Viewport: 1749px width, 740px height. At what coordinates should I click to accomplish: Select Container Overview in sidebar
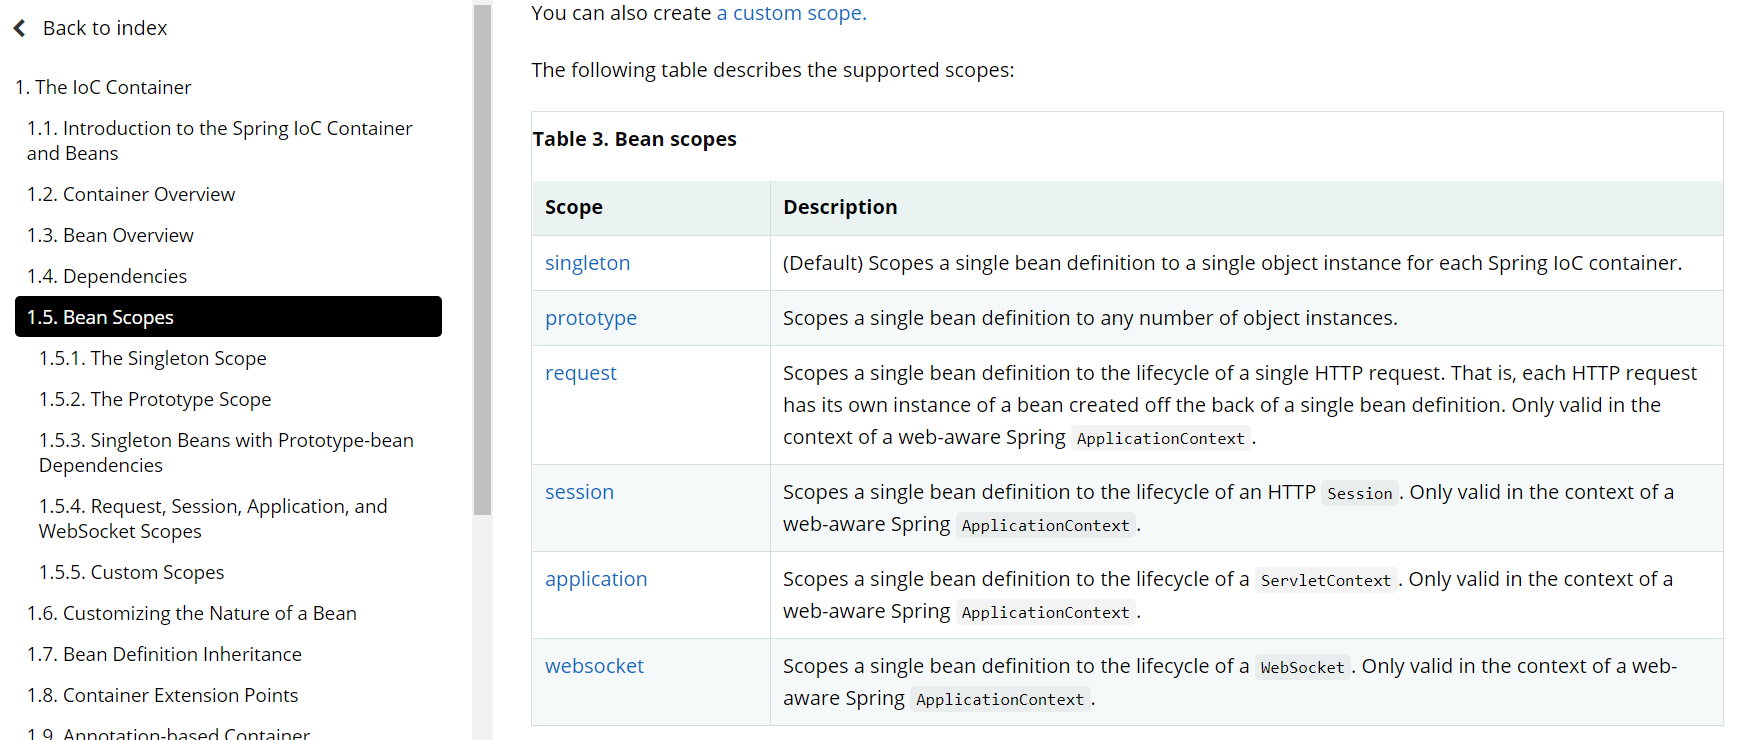(131, 194)
